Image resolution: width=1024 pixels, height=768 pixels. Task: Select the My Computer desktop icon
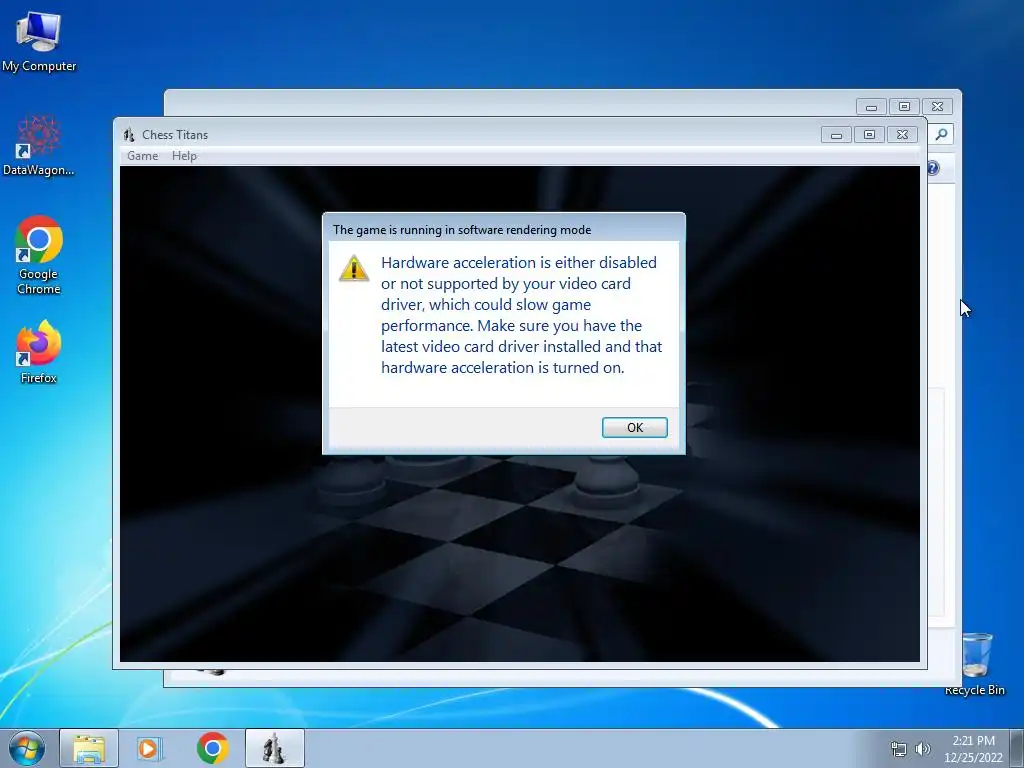pos(39,42)
